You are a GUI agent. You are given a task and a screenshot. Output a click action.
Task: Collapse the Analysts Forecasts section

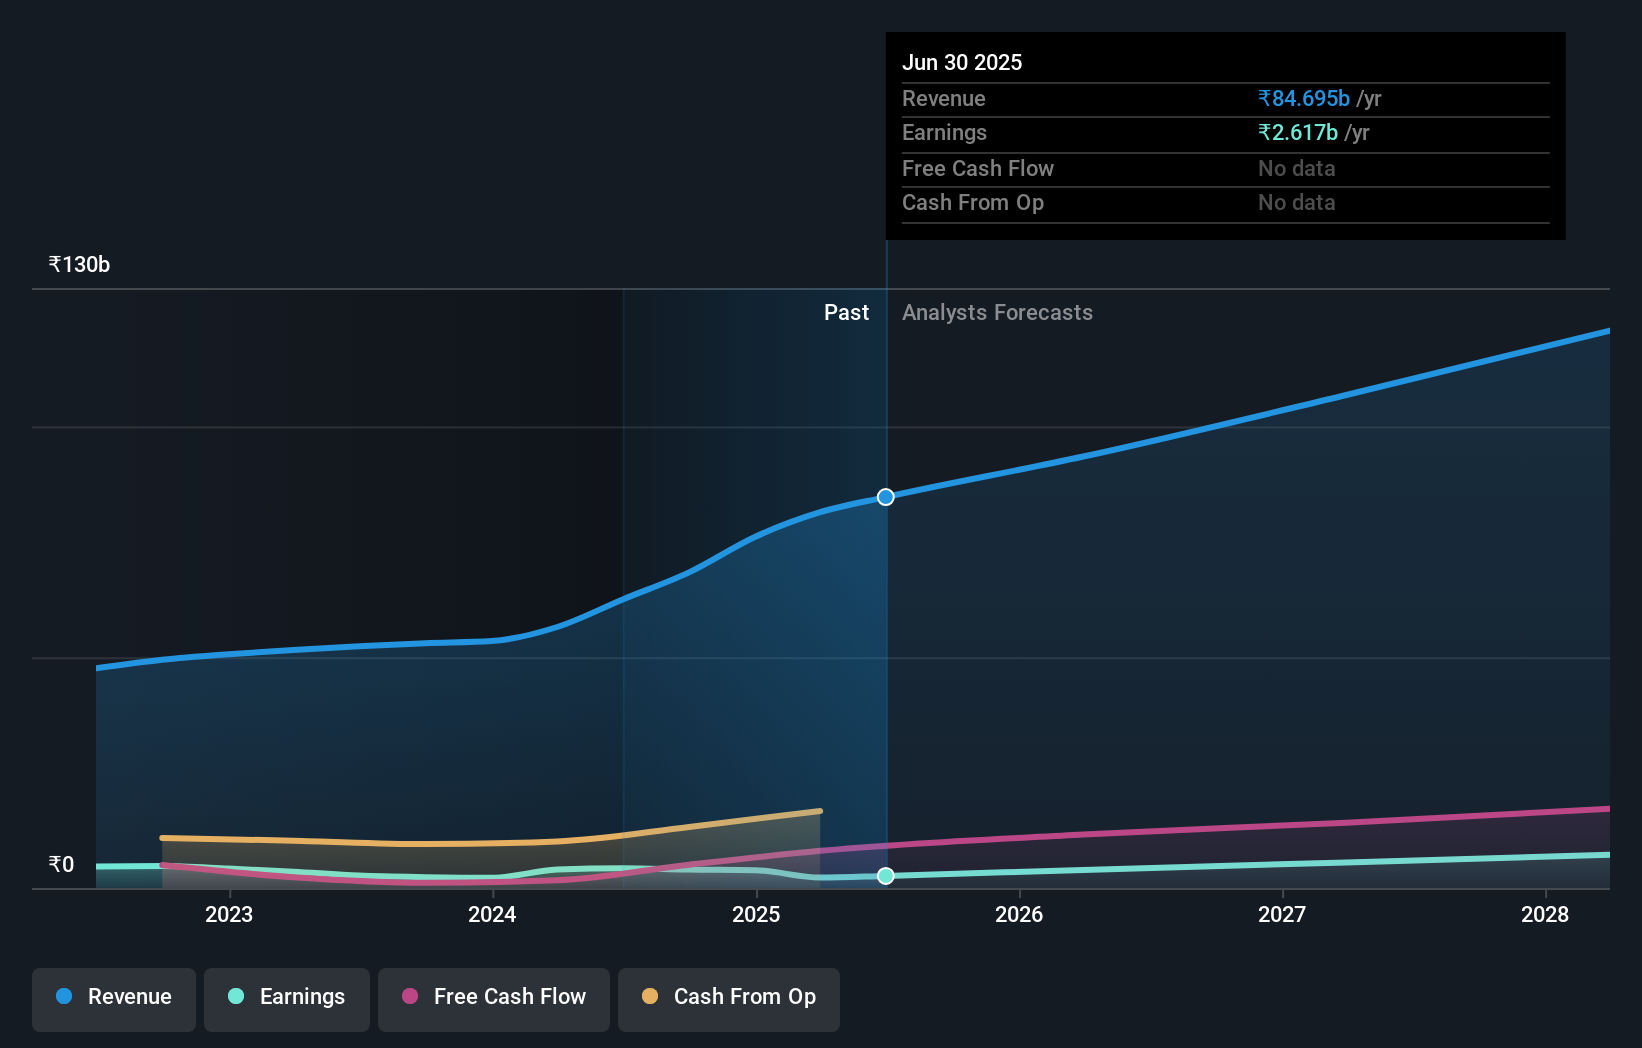997,312
